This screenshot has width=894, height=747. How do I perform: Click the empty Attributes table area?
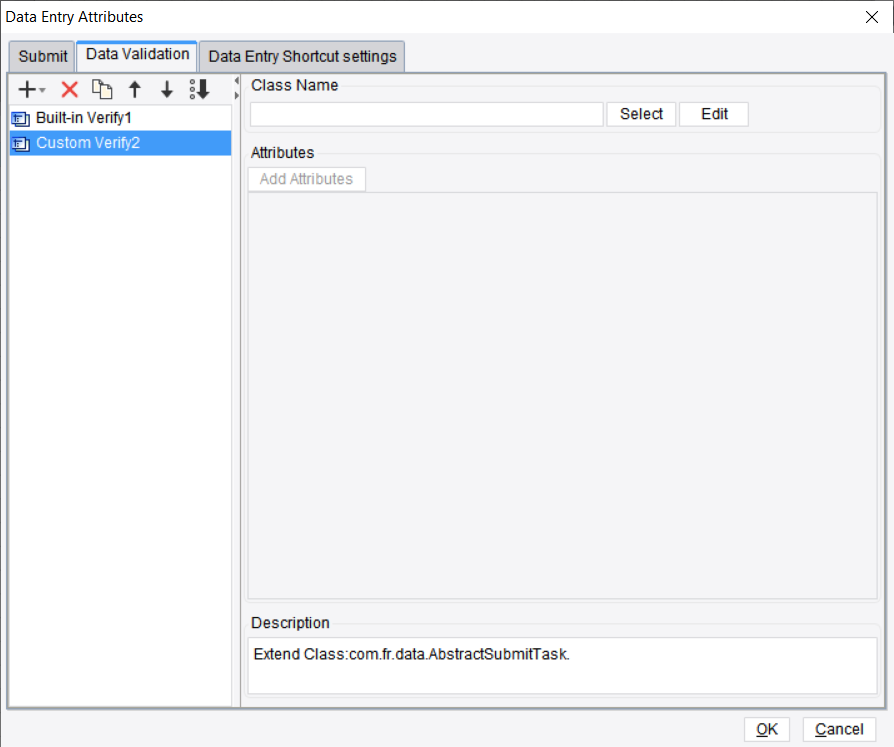tap(562, 396)
